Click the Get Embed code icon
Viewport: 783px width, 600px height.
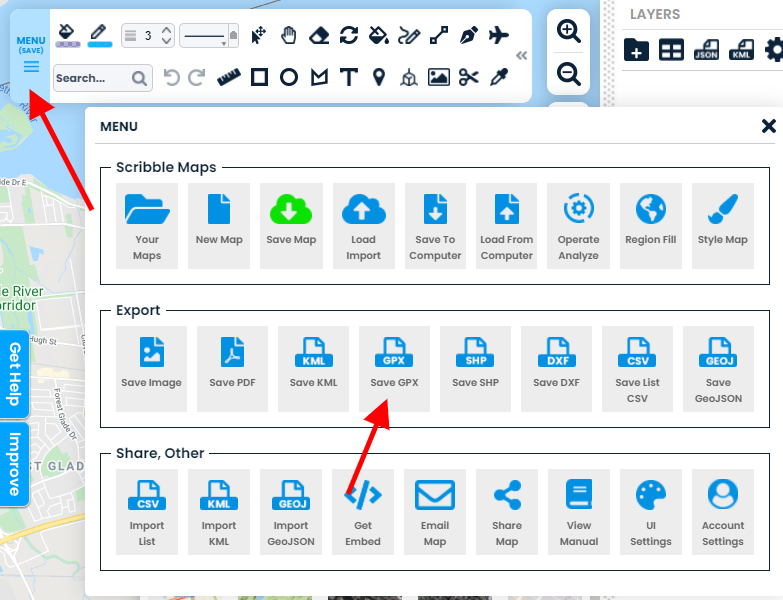click(363, 510)
